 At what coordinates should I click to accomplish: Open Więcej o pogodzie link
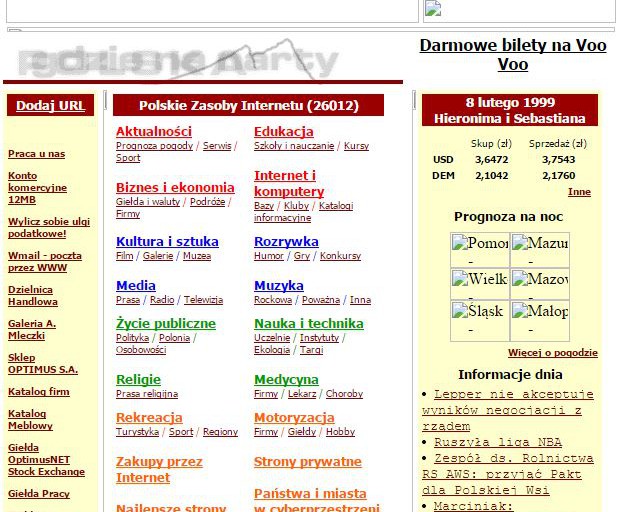(x=552, y=353)
